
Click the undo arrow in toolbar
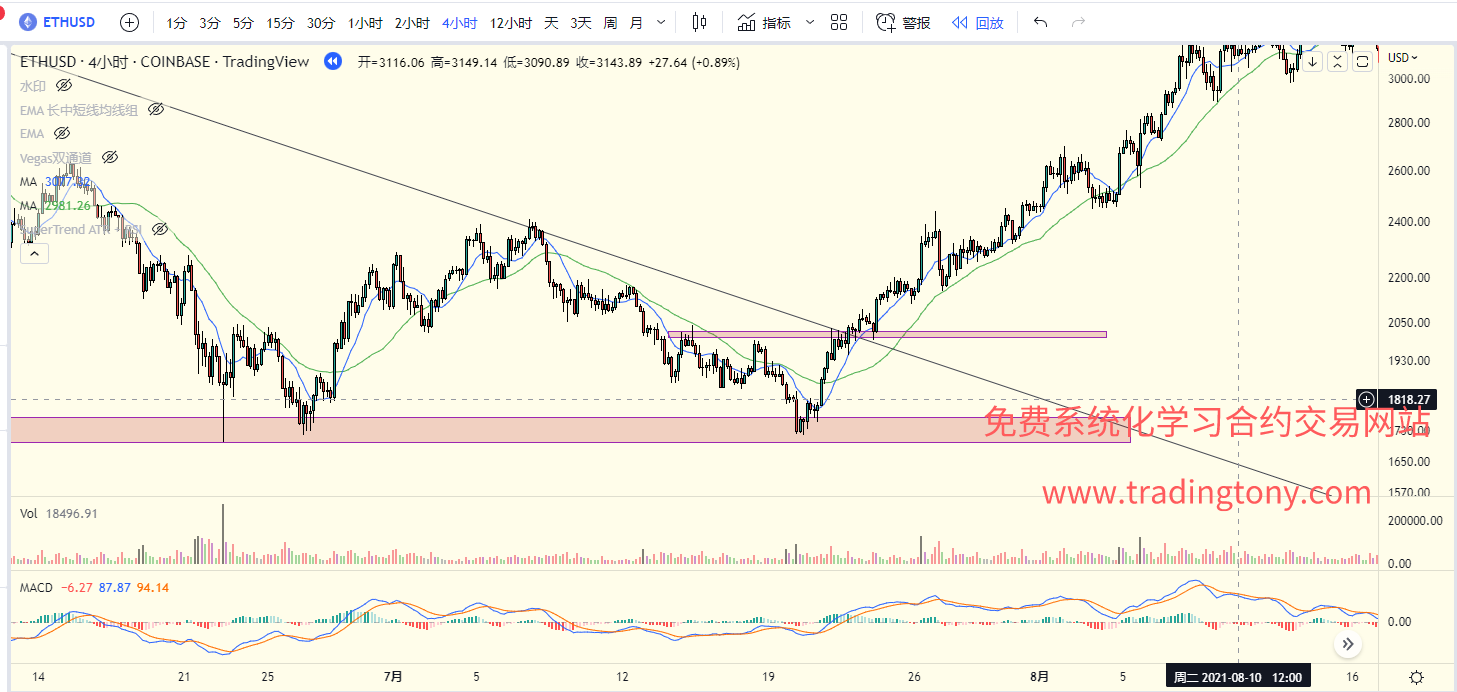click(1041, 22)
